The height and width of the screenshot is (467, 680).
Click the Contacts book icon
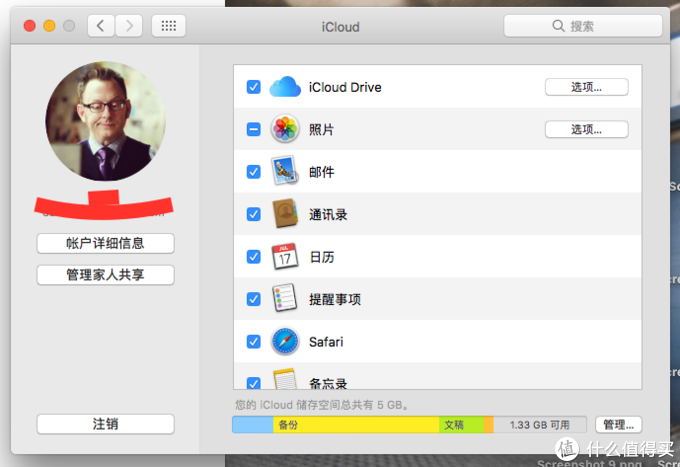(x=285, y=213)
